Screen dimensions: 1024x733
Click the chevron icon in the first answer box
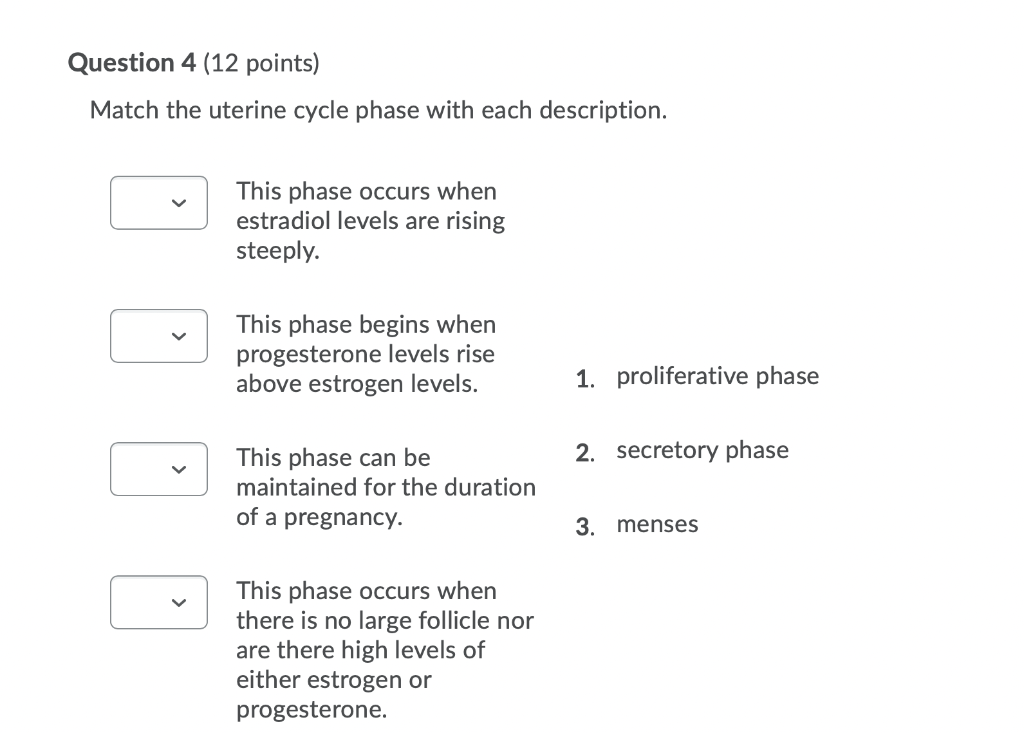[x=177, y=203]
